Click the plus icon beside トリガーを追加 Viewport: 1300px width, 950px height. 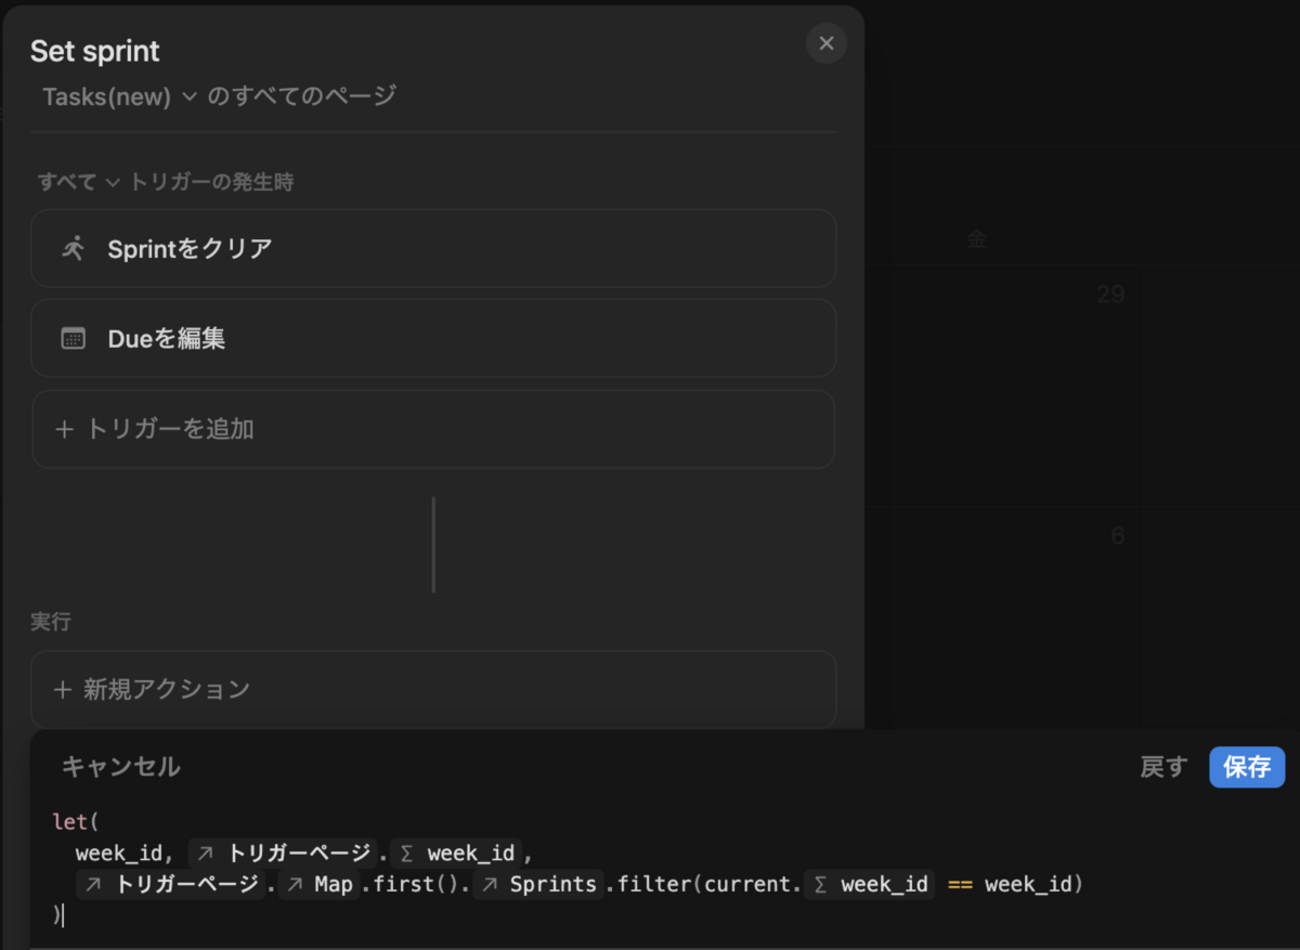click(64, 429)
